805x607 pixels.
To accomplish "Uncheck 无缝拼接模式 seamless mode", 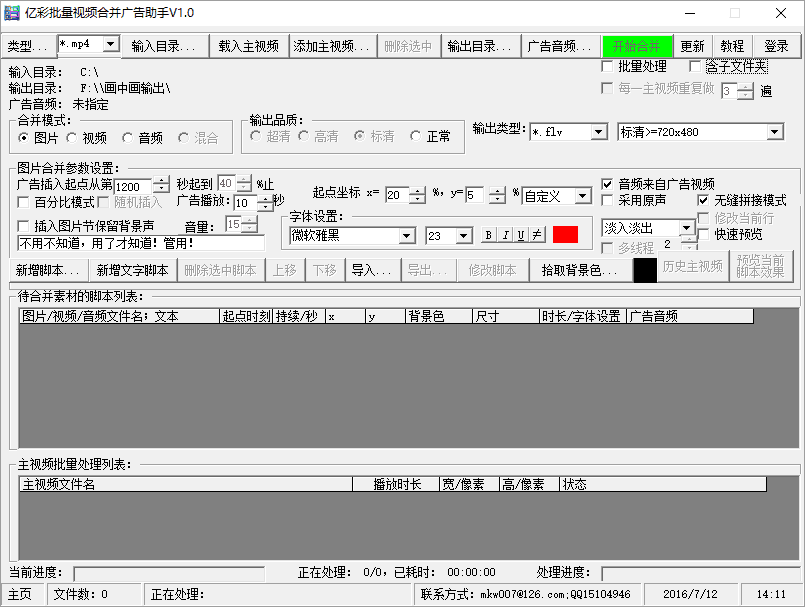I will pyautogui.click(x=703, y=200).
